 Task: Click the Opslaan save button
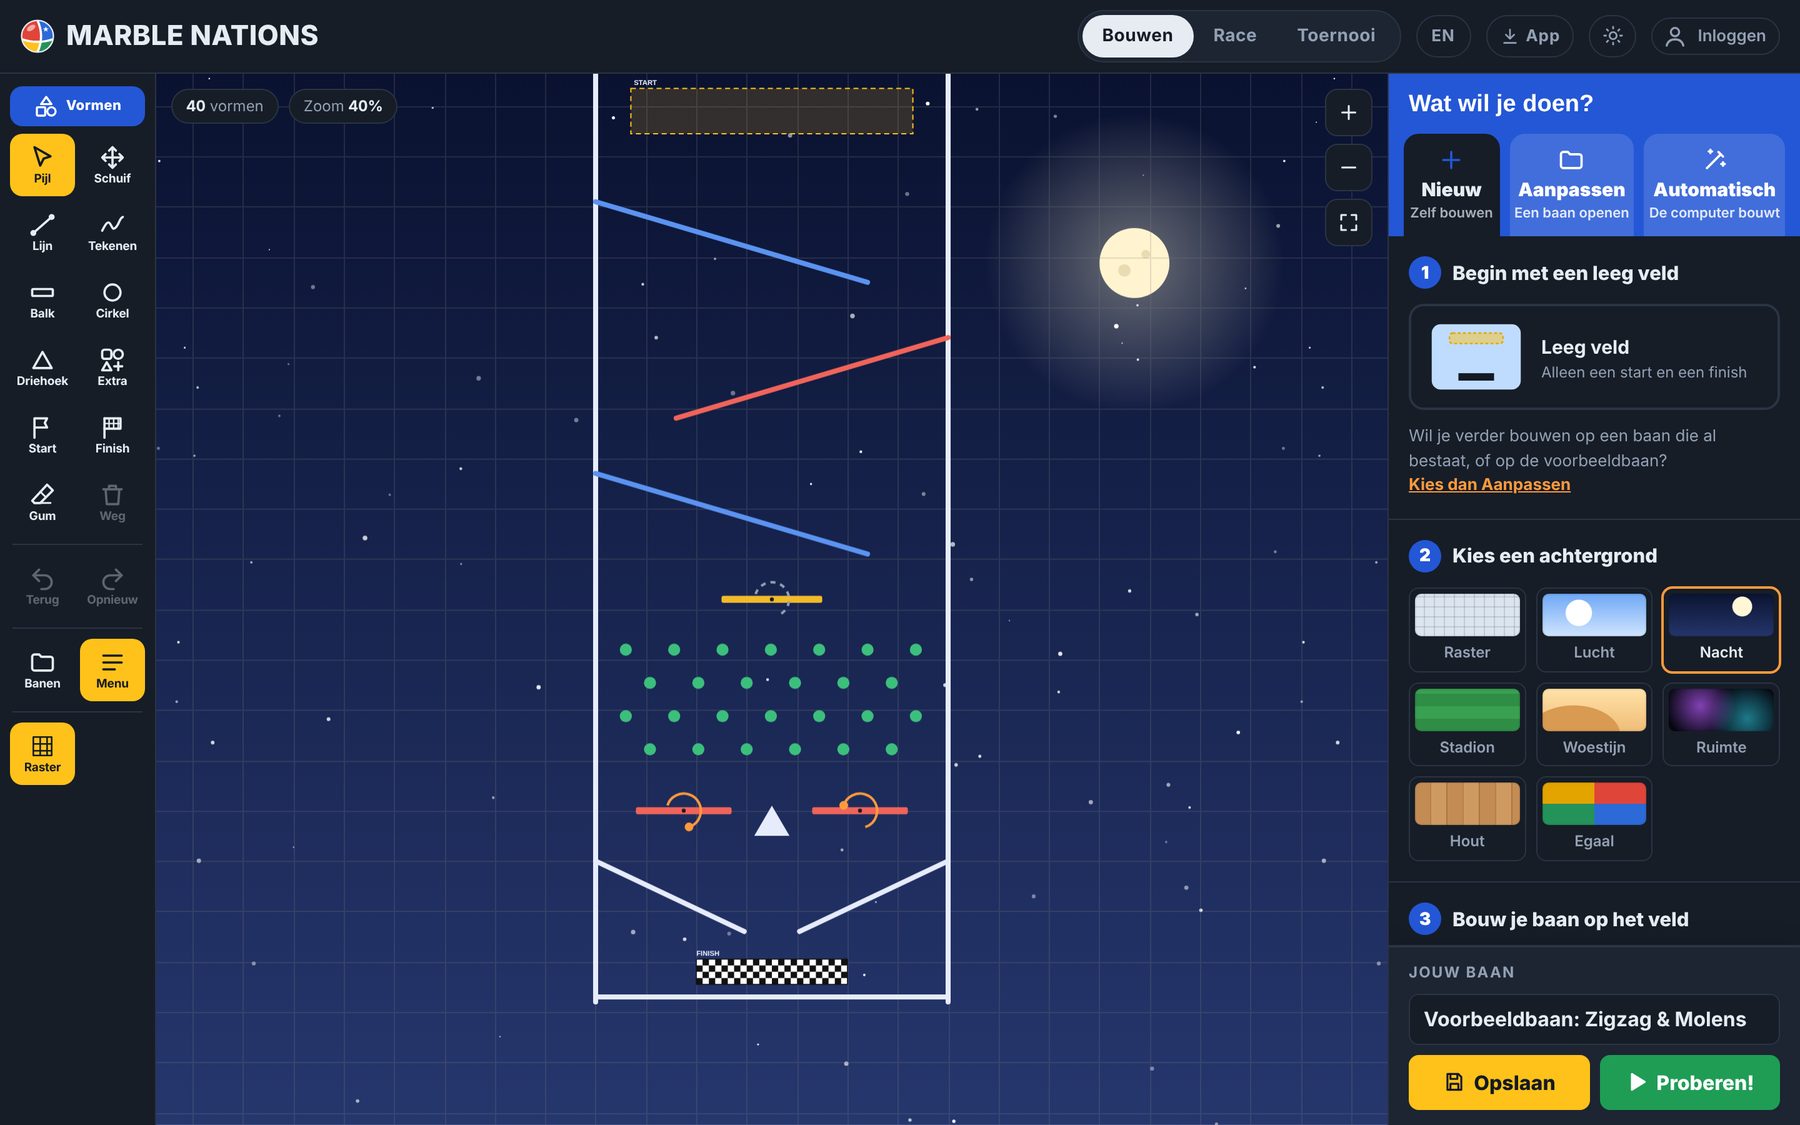(x=1499, y=1082)
